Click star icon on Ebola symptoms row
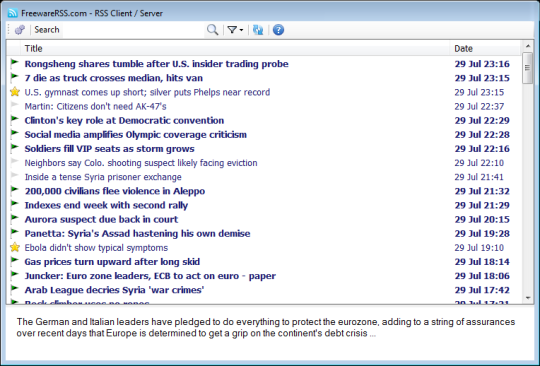The image size is (540, 366). coord(15,247)
